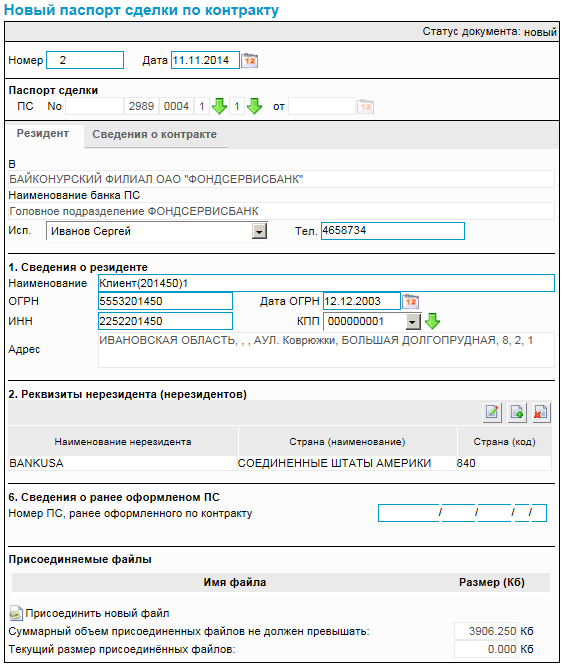The height and width of the screenshot is (669, 565).
Task: Select the BANKUSA nonresident row
Action: (x=280, y=463)
